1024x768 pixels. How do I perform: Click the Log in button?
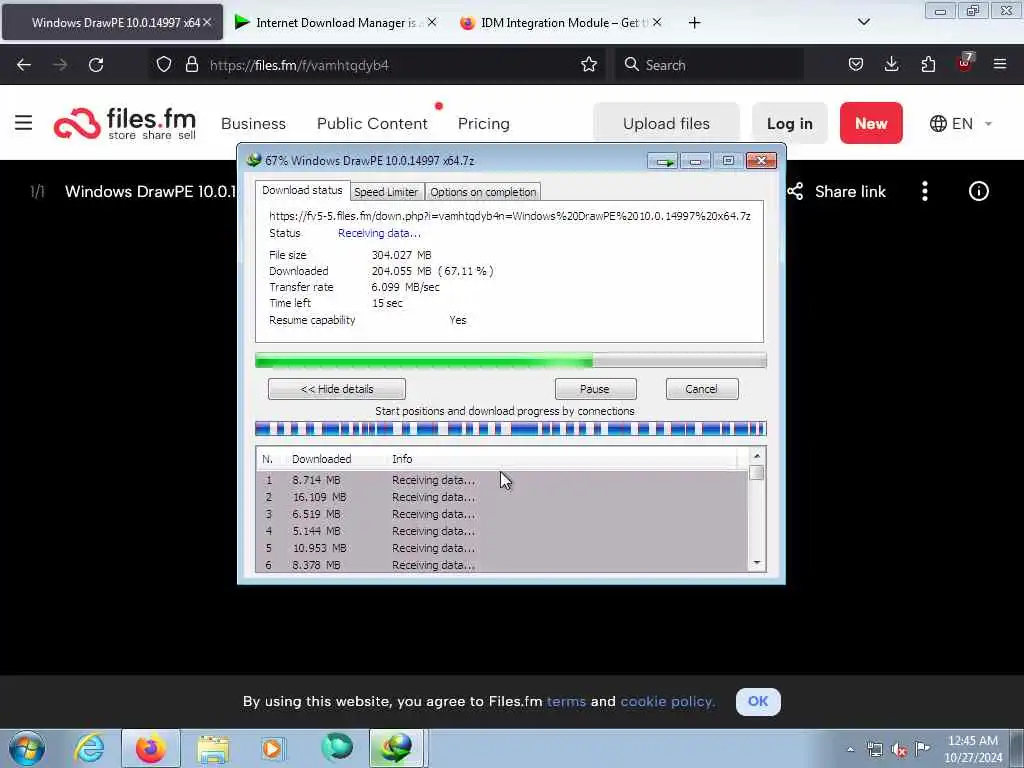pyautogui.click(x=790, y=123)
